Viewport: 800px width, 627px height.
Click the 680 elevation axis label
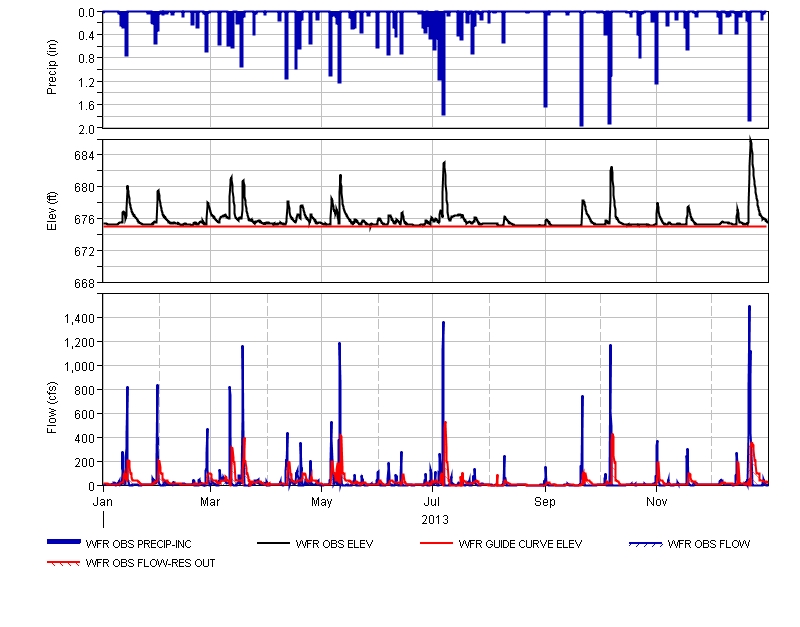pyautogui.click(x=85, y=188)
